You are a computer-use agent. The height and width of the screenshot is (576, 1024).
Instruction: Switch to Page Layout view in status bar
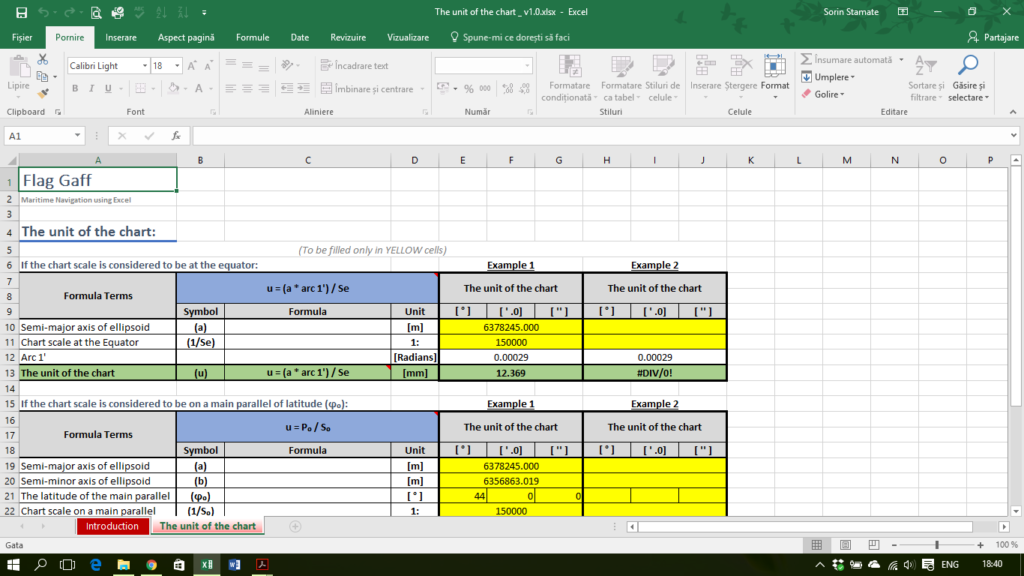tap(846, 545)
